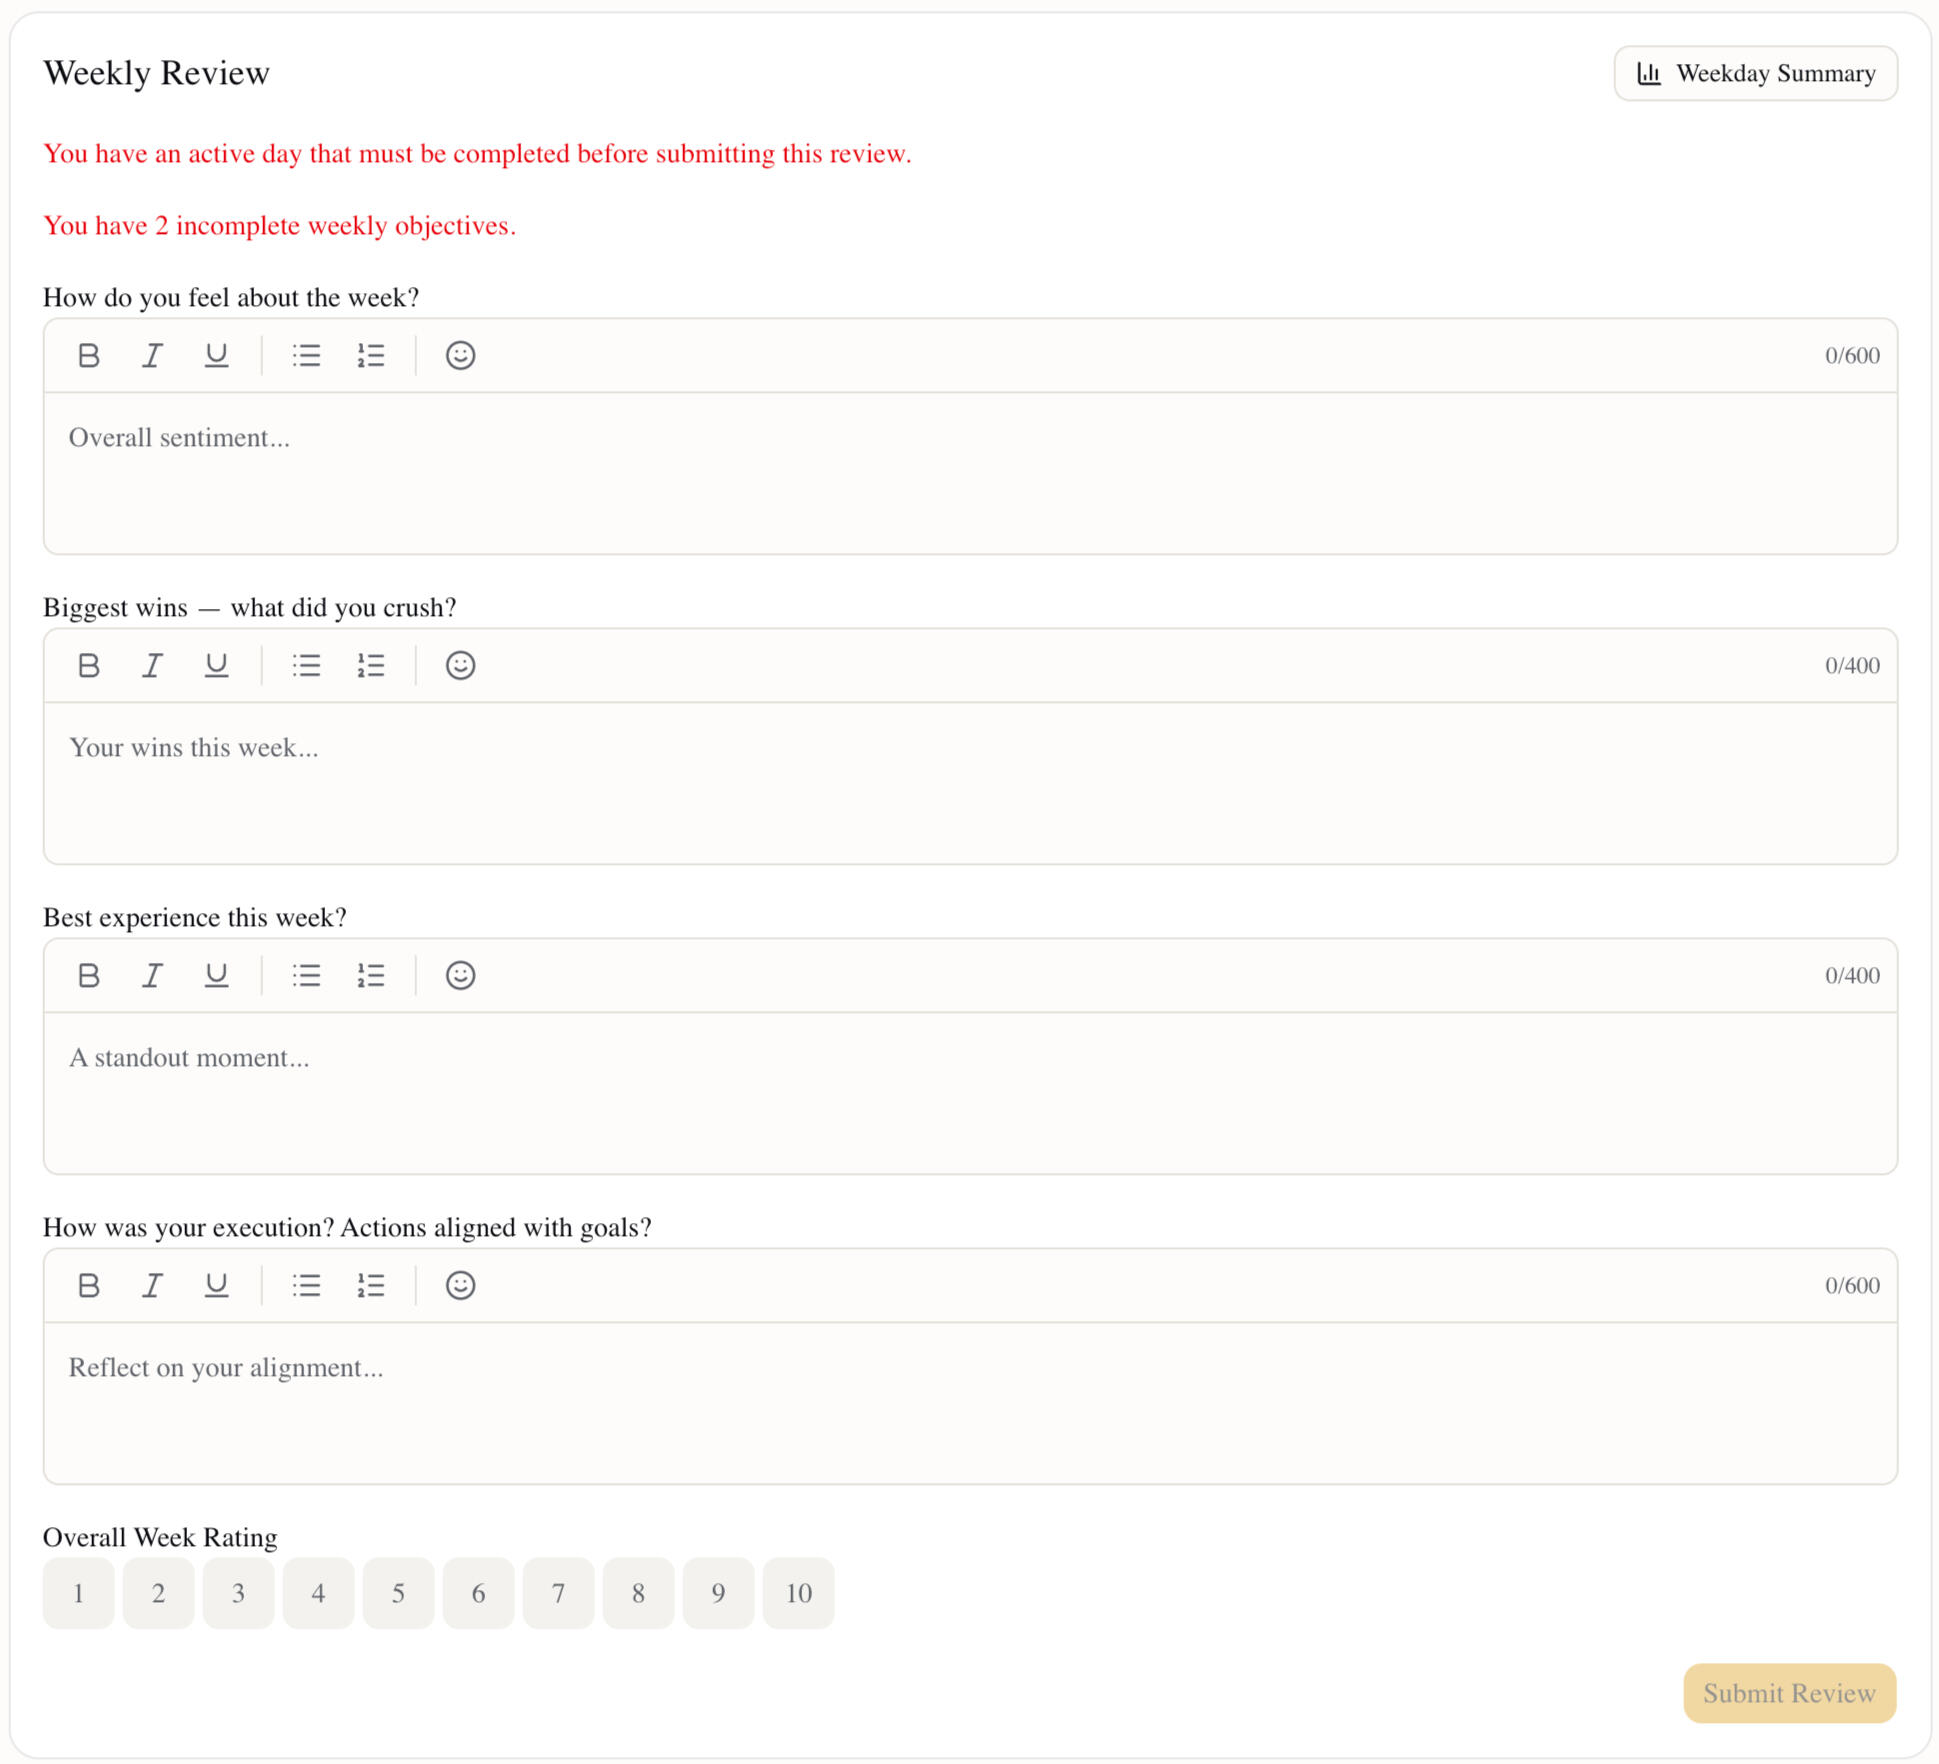Insert bullet list in the Best experience editor
The height and width of the screenshot is (1764, 1939).
tap(306, 975)
